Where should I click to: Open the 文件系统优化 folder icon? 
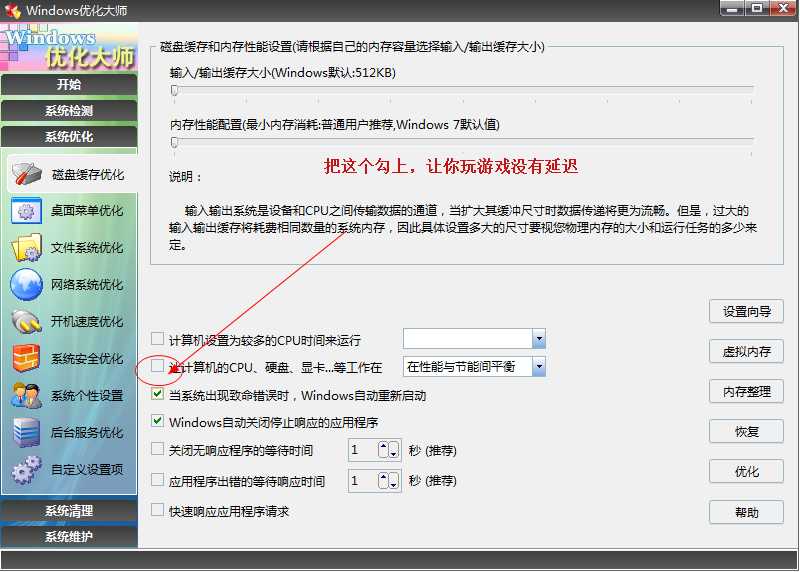click(x=26, y=248)
